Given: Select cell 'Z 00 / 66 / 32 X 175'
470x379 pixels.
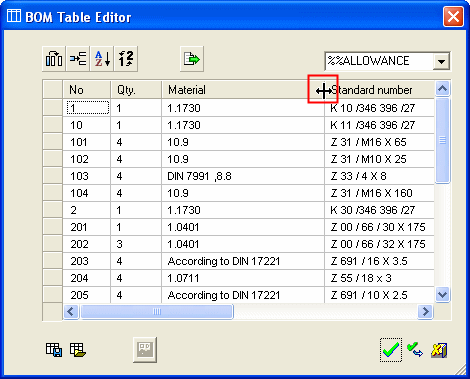Looking at the screenshot, I should [379, 244].
